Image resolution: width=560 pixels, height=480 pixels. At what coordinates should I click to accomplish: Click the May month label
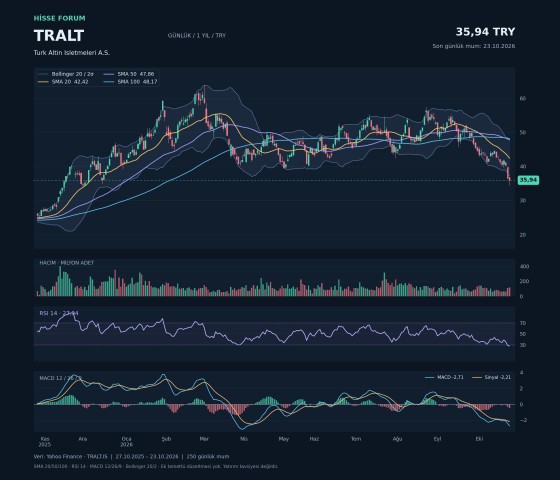tap(284, 439)
